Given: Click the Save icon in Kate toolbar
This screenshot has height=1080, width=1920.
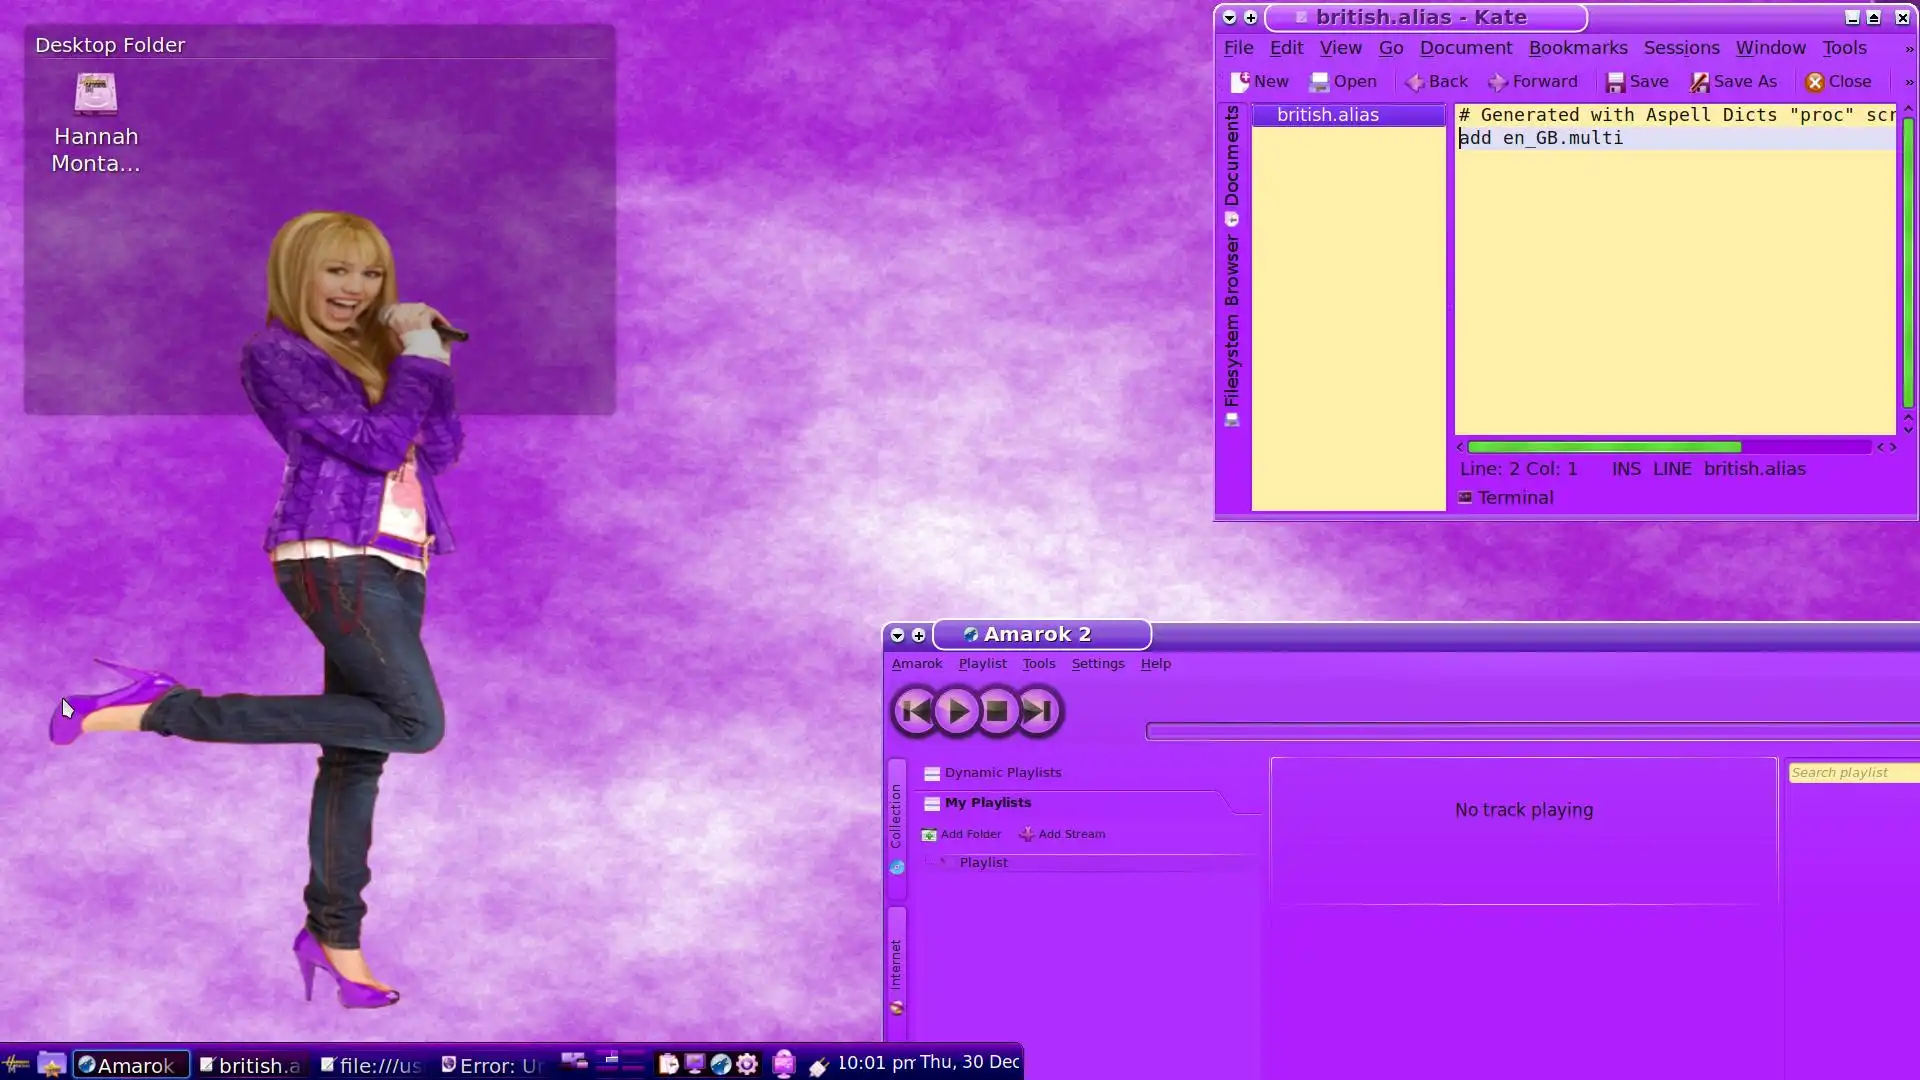Looking at the screenshot, I should click(x=1615, y=82).
